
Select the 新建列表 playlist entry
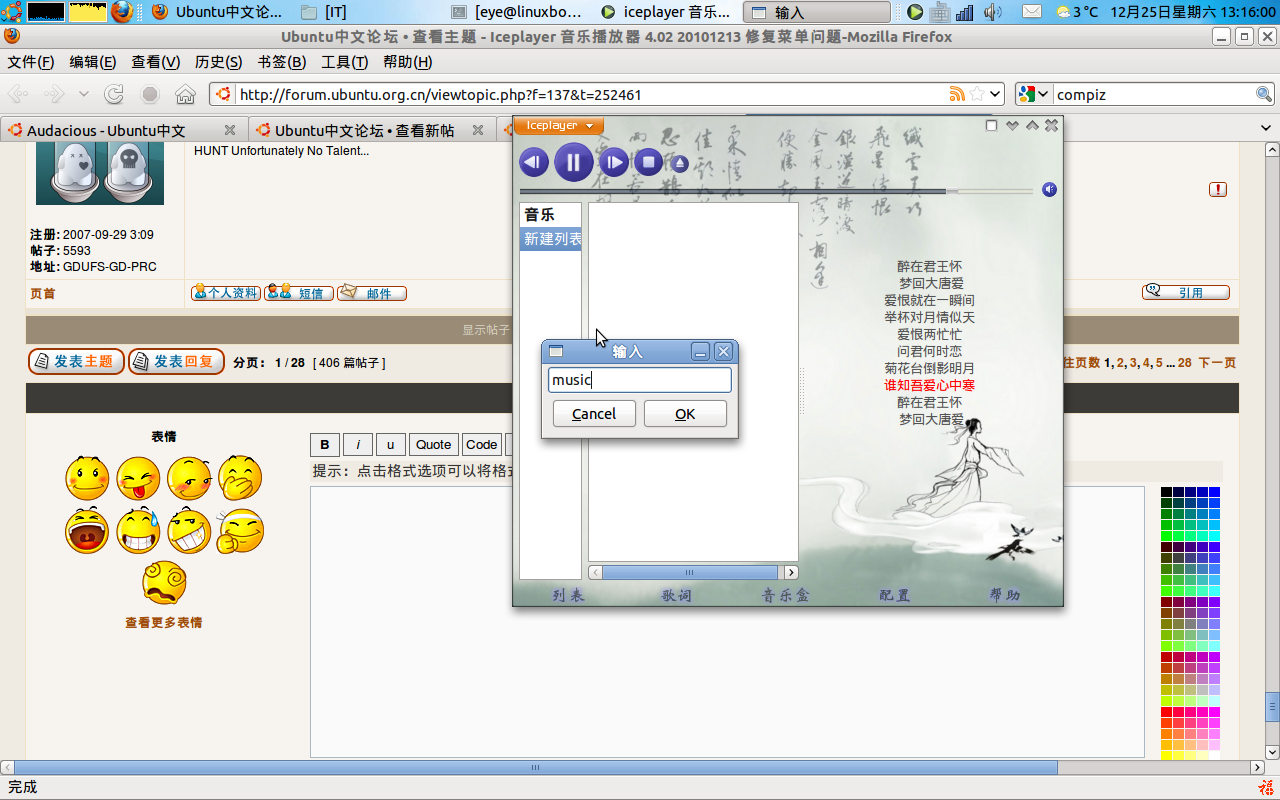(x=551, y=239)
